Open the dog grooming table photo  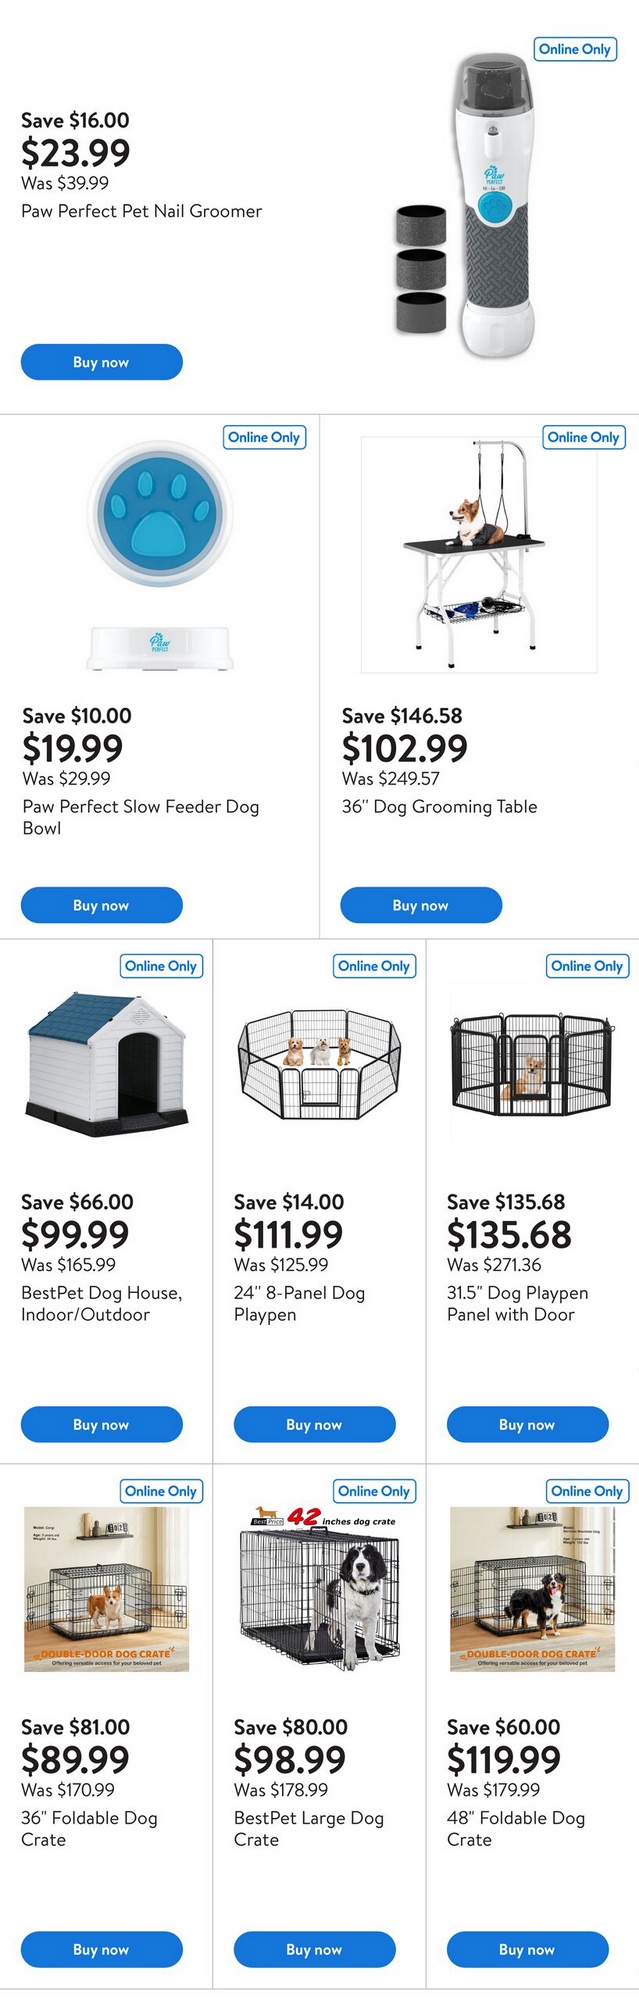tap(478, 555)
